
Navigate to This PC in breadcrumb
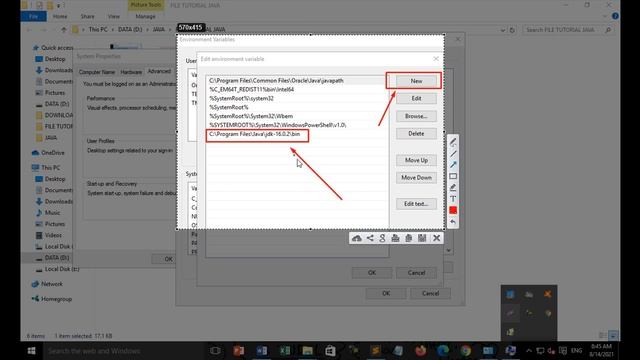[x=98, y=29]
